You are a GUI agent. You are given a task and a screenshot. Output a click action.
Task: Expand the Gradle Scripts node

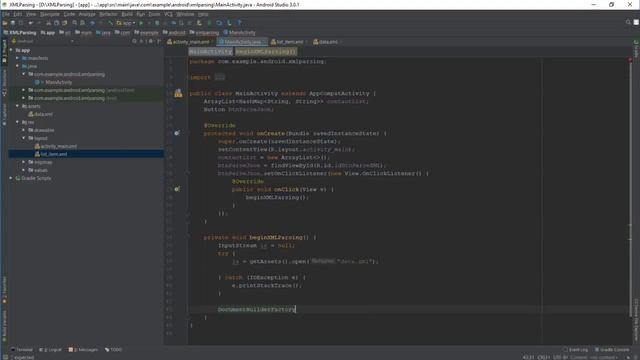11,178
